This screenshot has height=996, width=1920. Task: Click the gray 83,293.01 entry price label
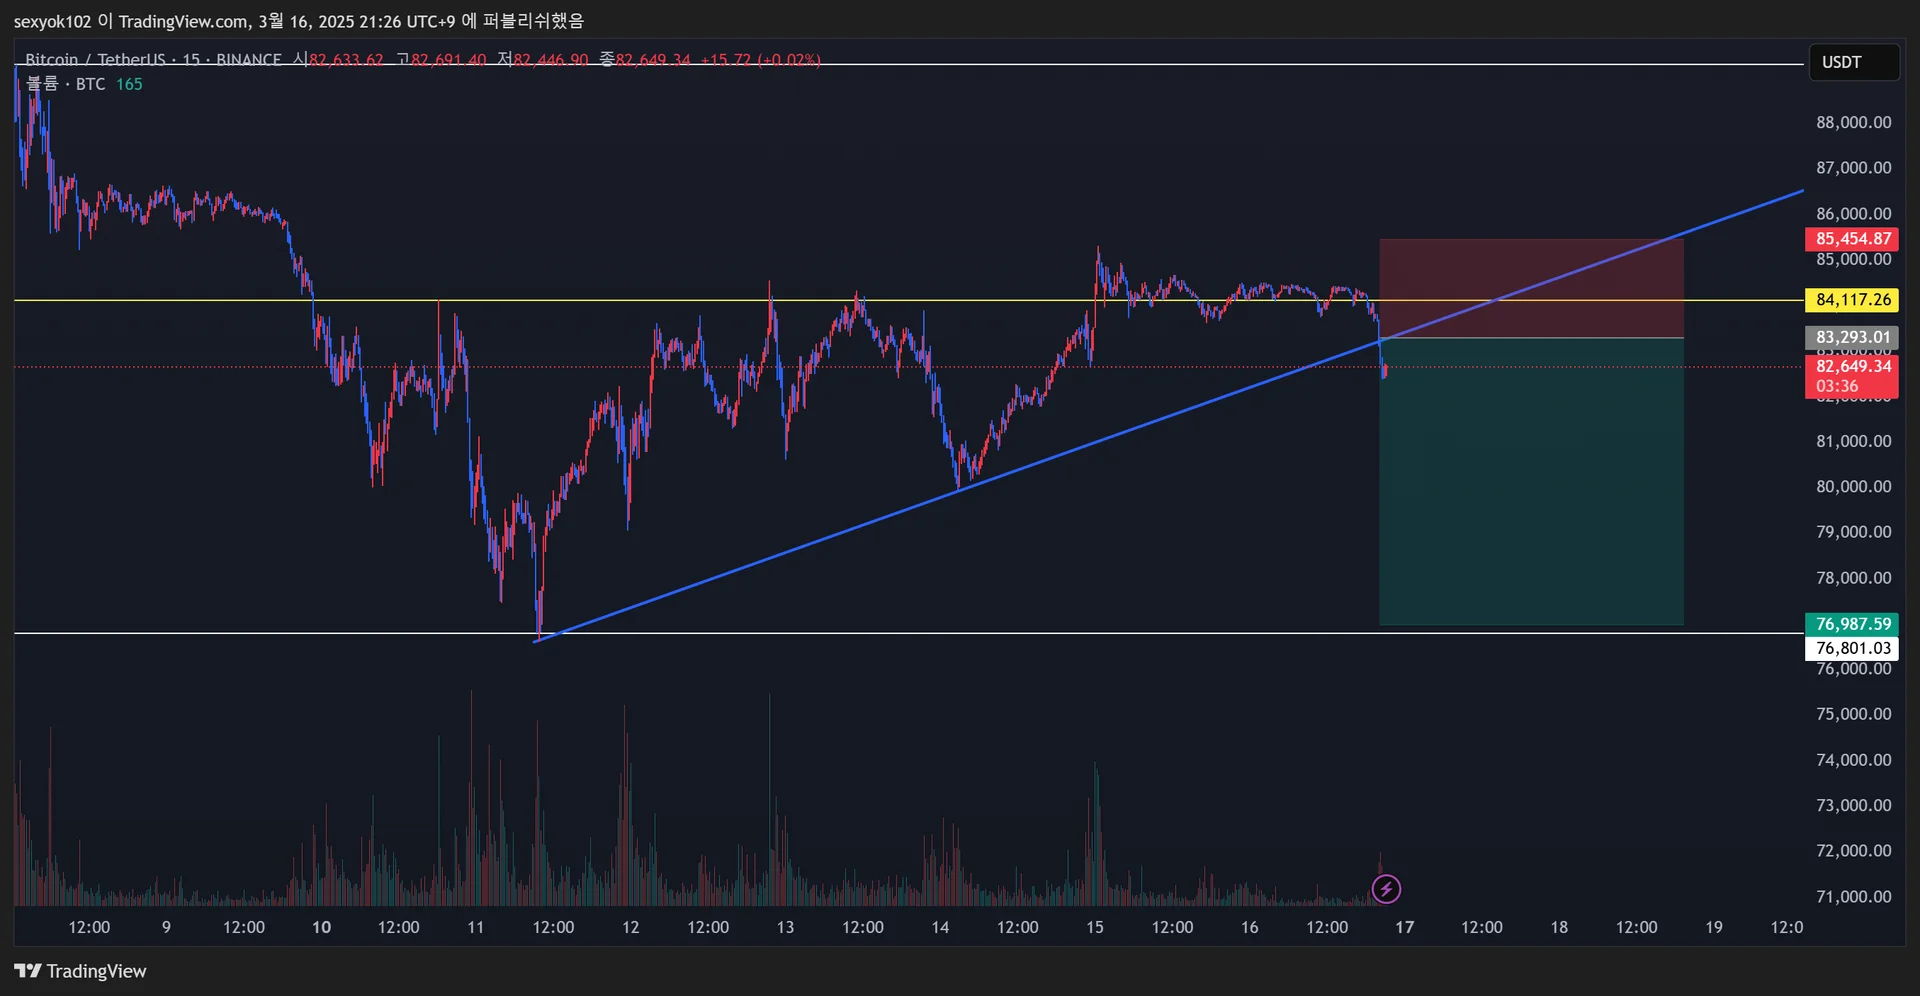click(1852, 337)
